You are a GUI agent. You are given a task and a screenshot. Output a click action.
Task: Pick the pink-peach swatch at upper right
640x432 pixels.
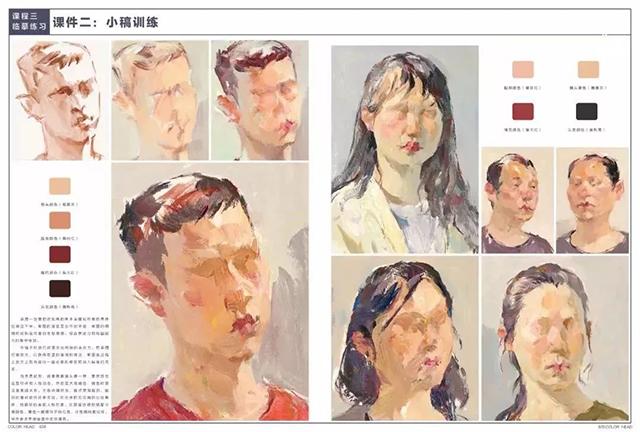[x=523, y=69]
